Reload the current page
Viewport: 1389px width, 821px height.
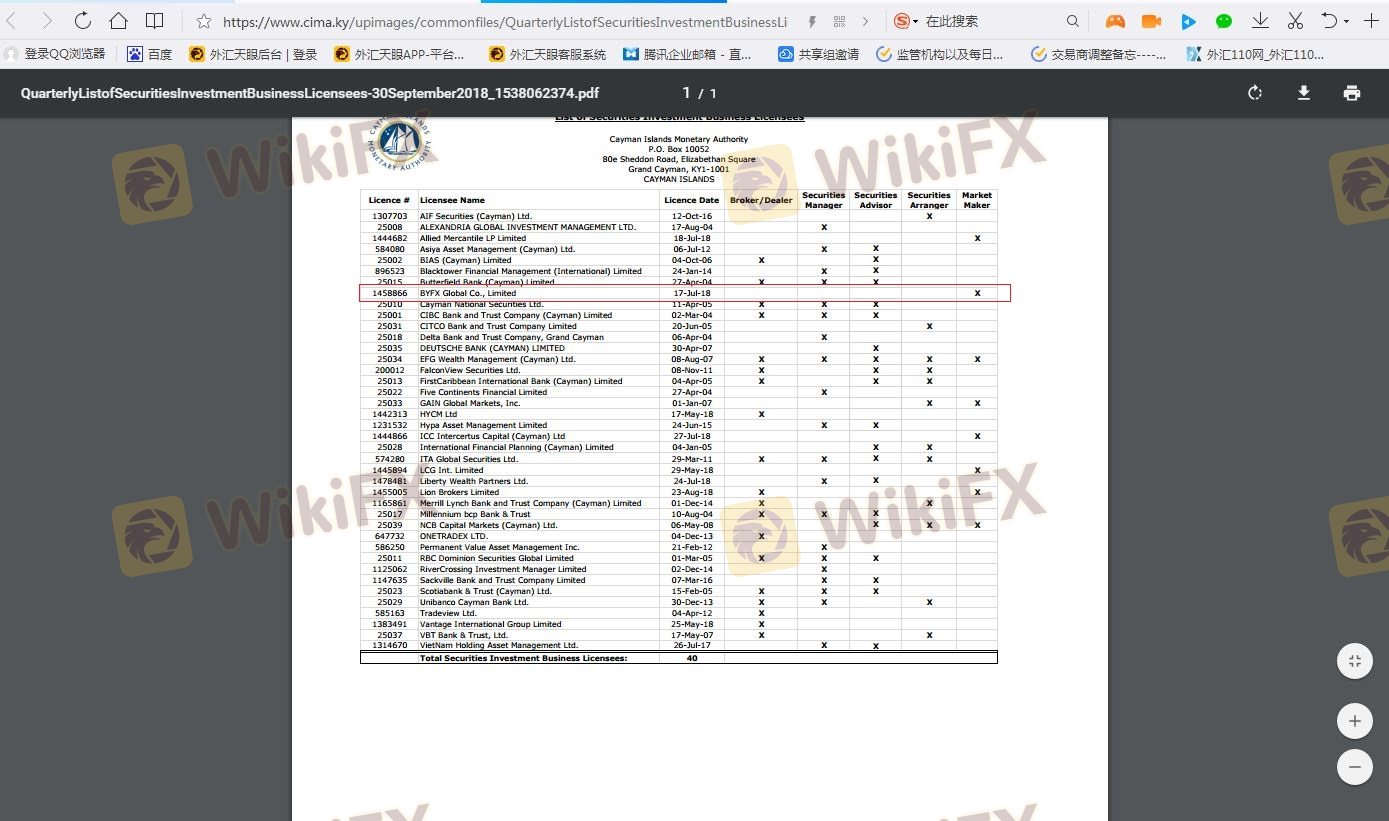83,21
